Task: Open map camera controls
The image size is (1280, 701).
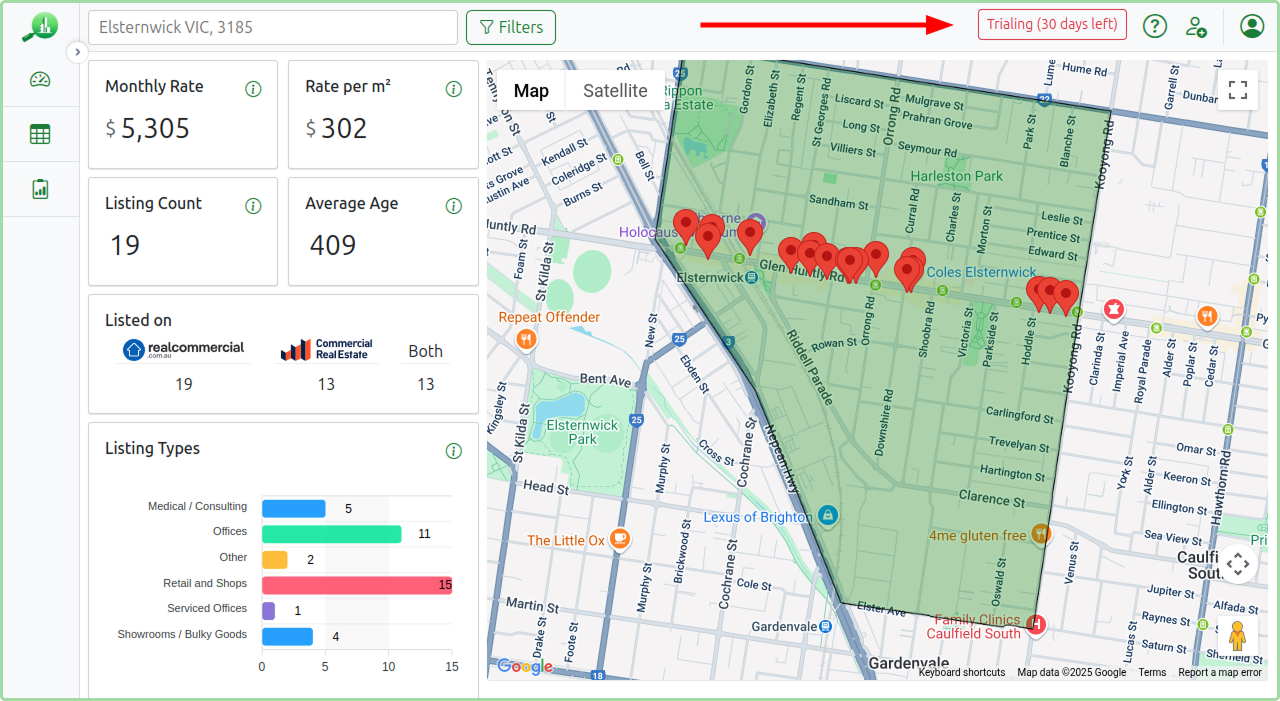Action: [1238, 565]
